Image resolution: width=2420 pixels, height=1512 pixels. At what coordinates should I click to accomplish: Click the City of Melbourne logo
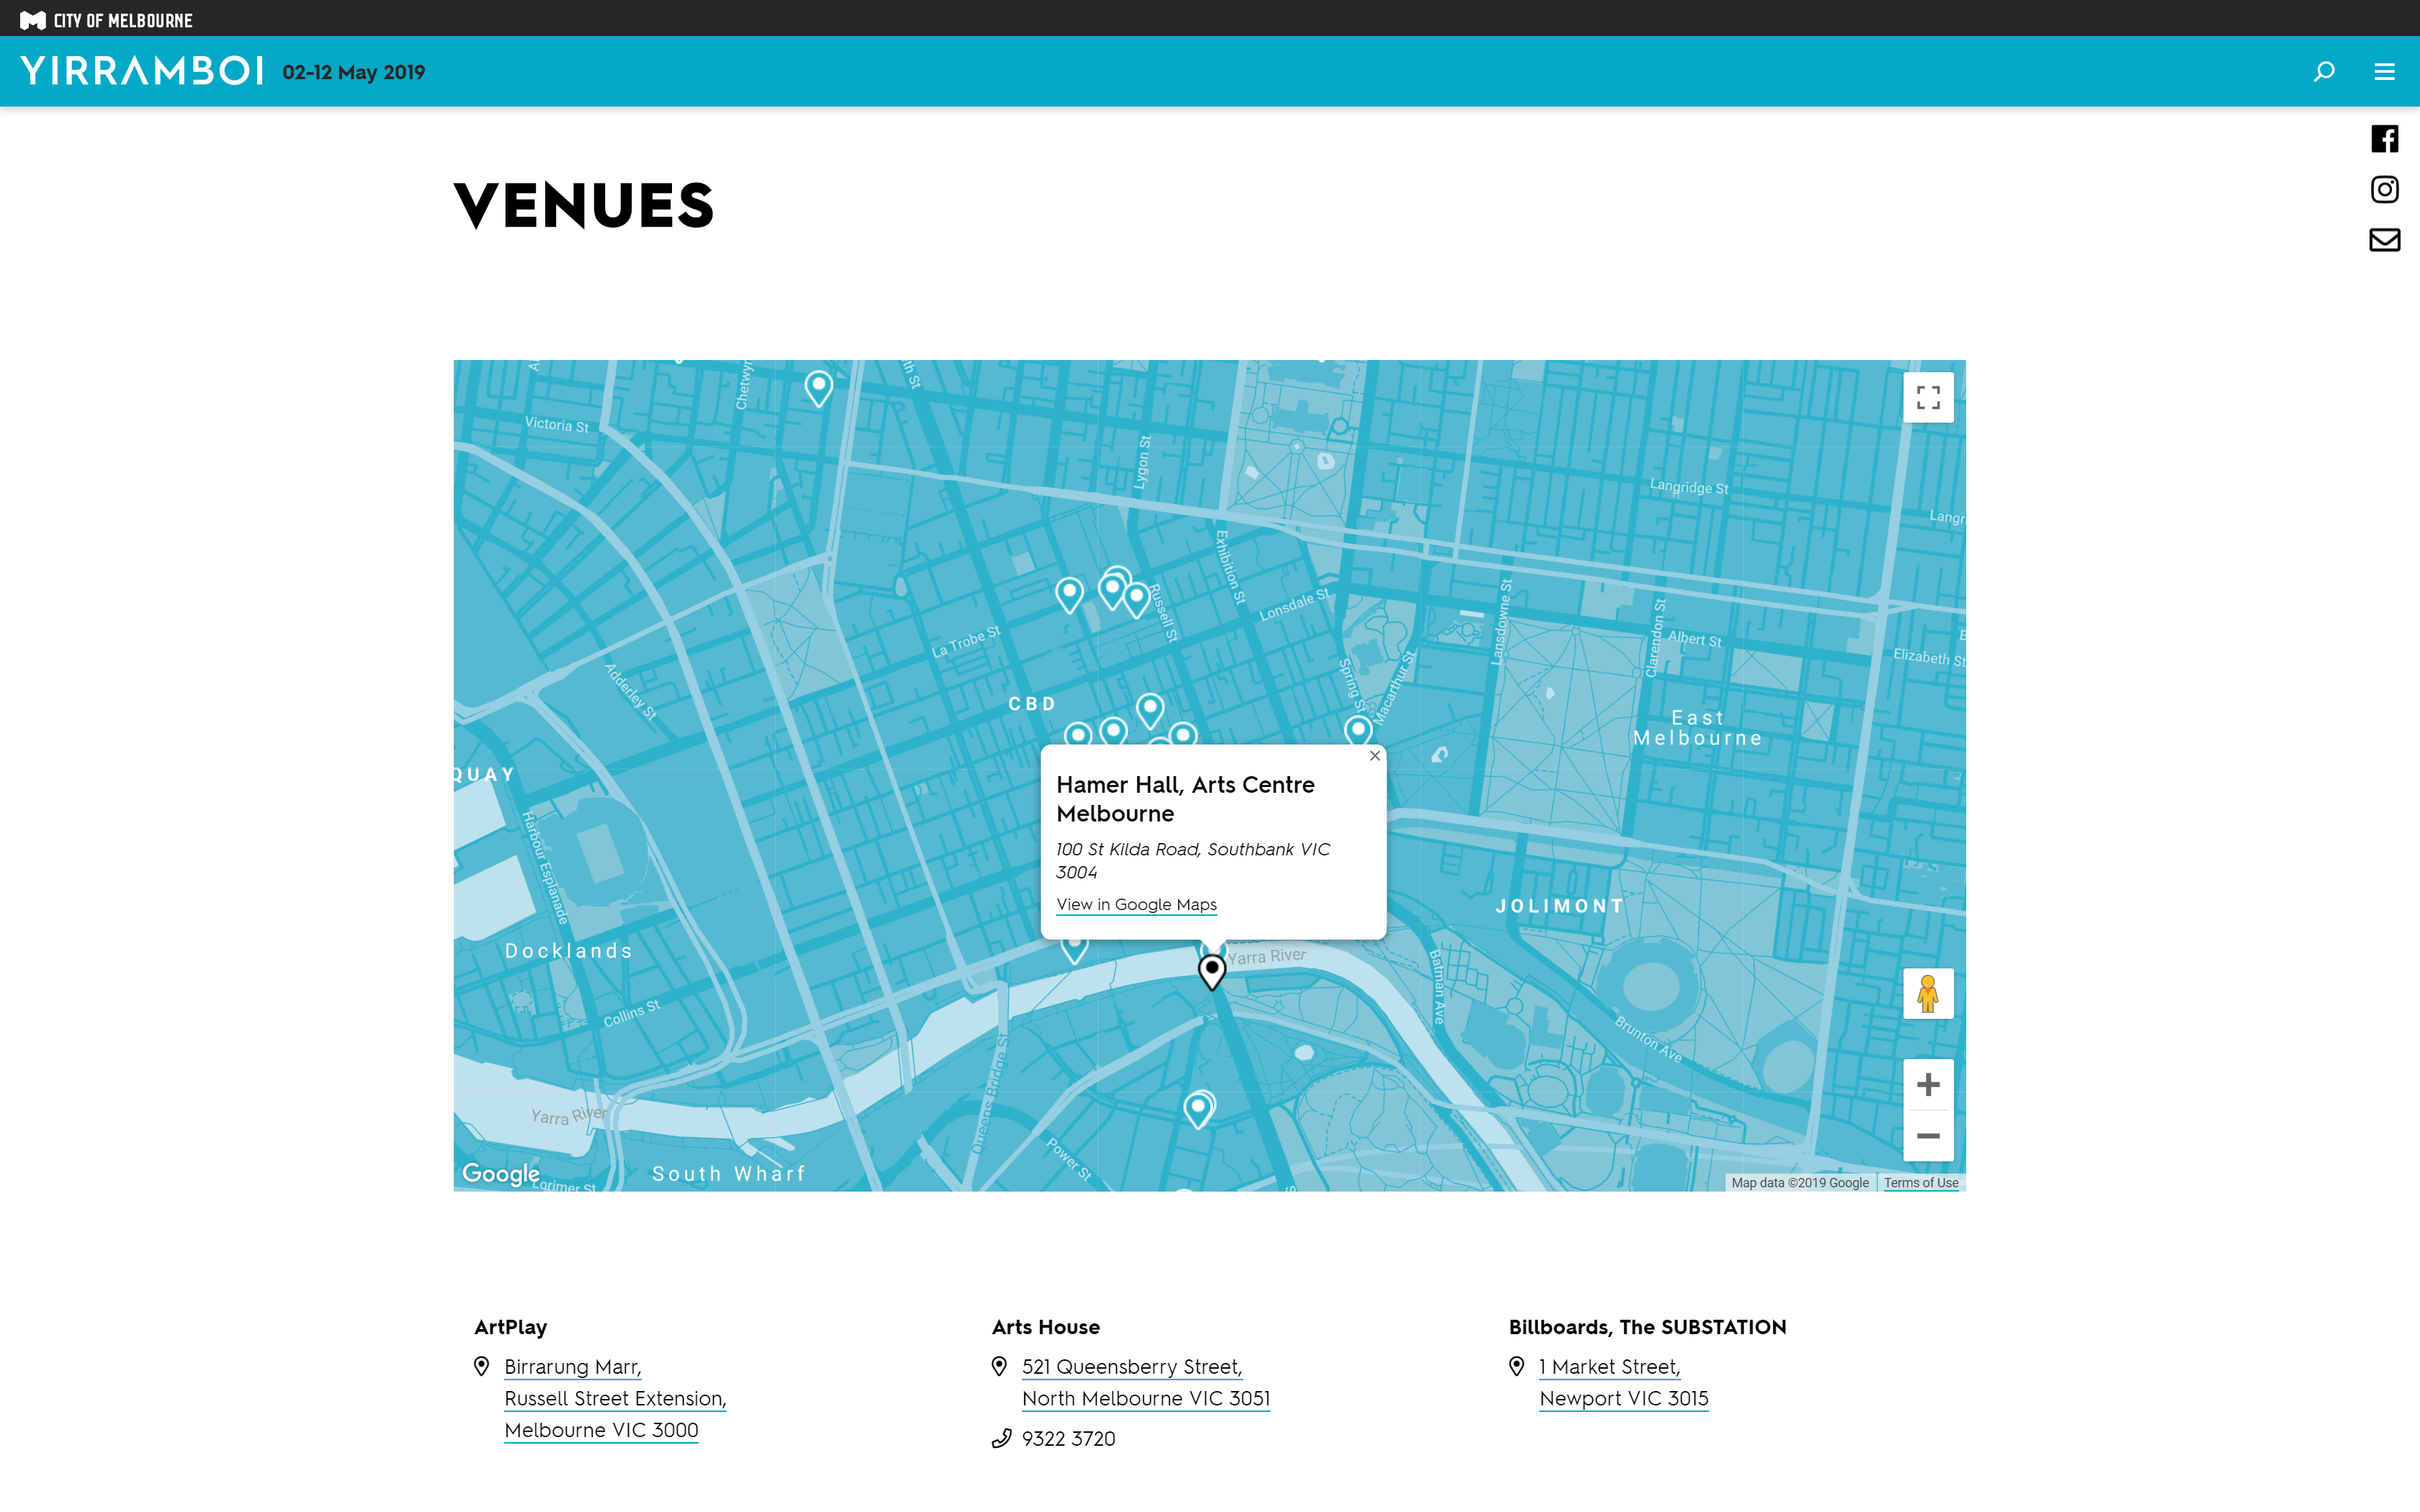(x=106, y=19)
